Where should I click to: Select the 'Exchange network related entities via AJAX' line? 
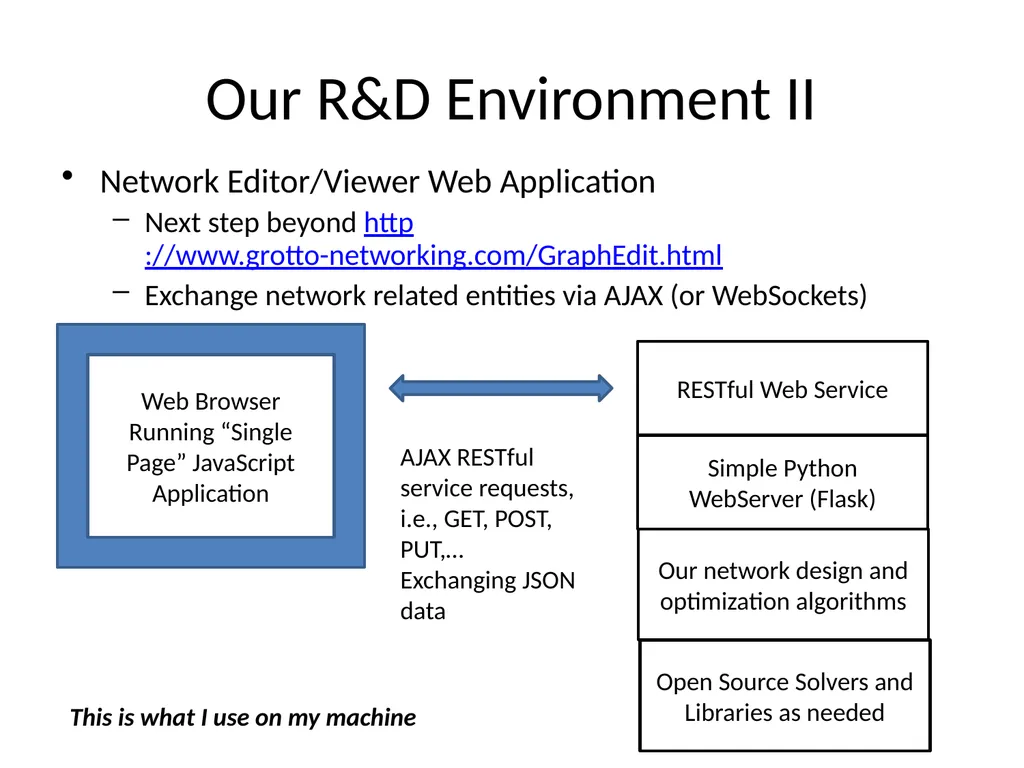[x=505, y=296]
